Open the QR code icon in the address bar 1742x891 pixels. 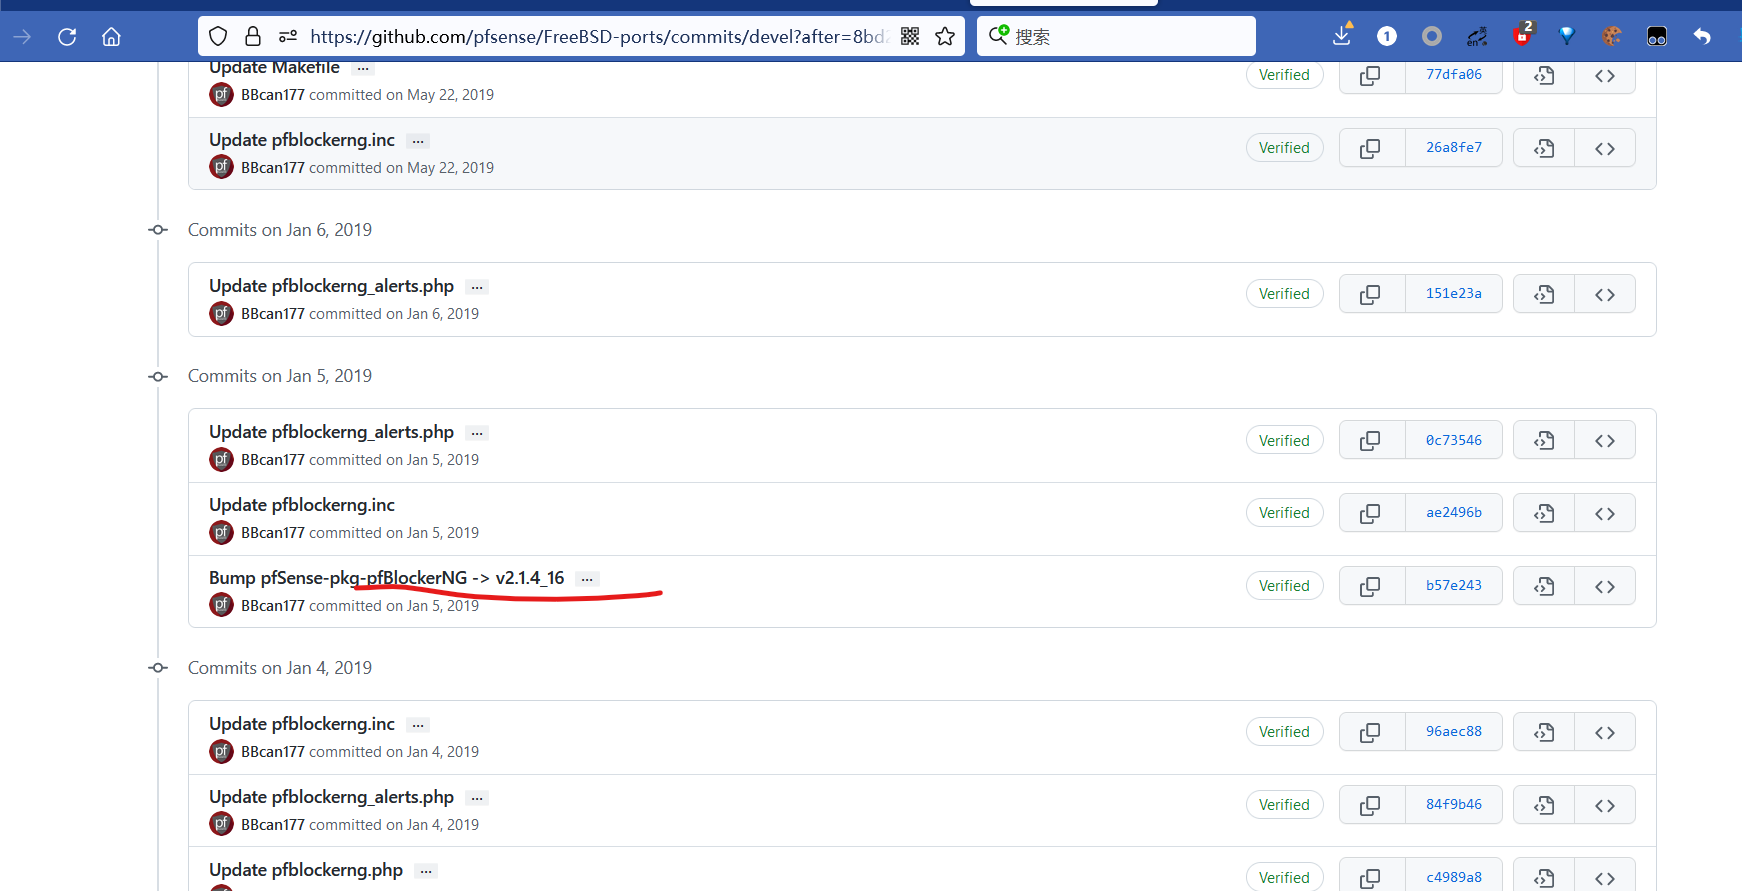click(910, 37)
